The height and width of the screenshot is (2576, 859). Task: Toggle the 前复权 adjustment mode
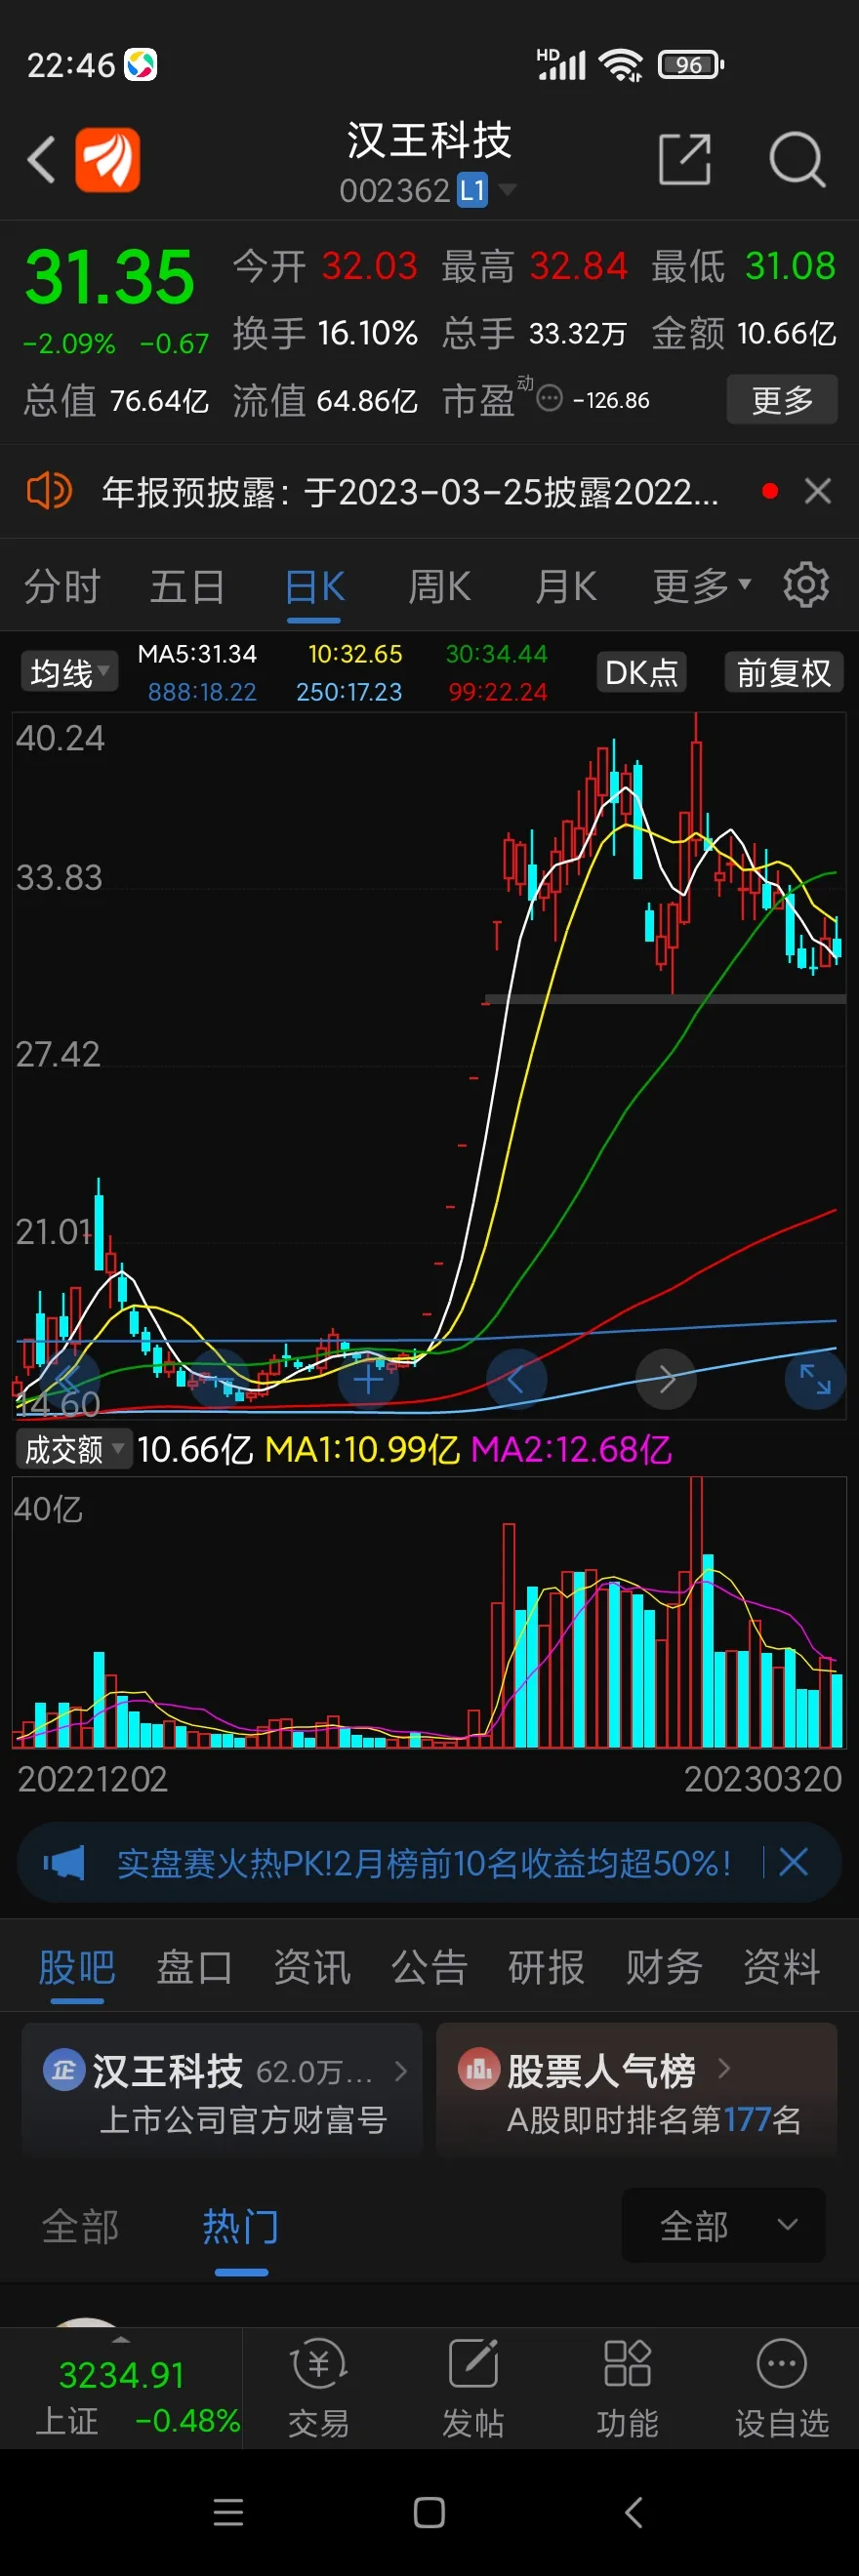tap(784, 672)
